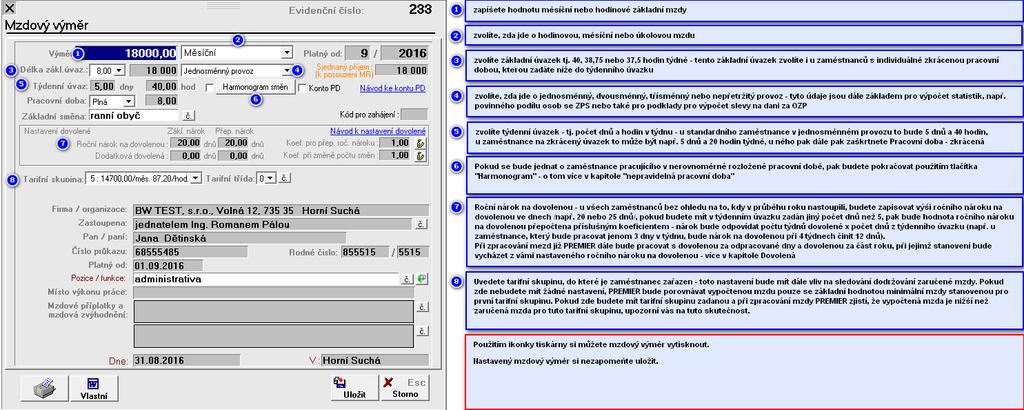Click the icon beside Koef. při změně počtu směn
The image size is (1024, 410).
(x=421, y=155)
